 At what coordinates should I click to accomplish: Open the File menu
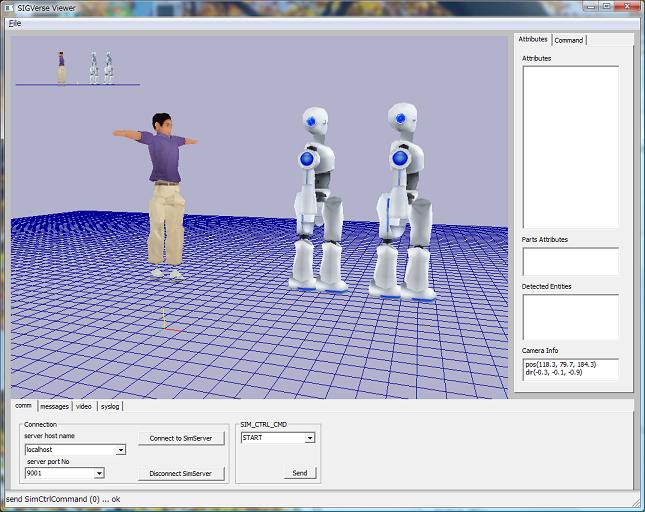click(x=14, y=23)
